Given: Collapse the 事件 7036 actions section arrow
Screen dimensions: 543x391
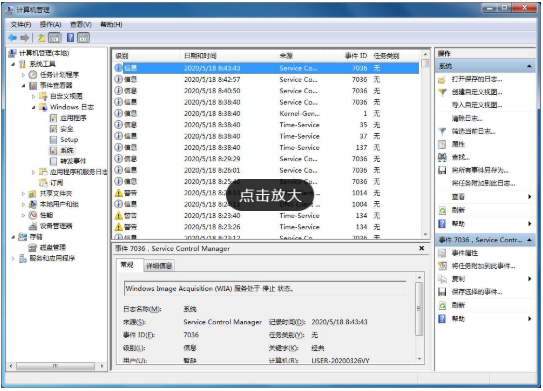Looking at the screenshot, I should [529, 240].
